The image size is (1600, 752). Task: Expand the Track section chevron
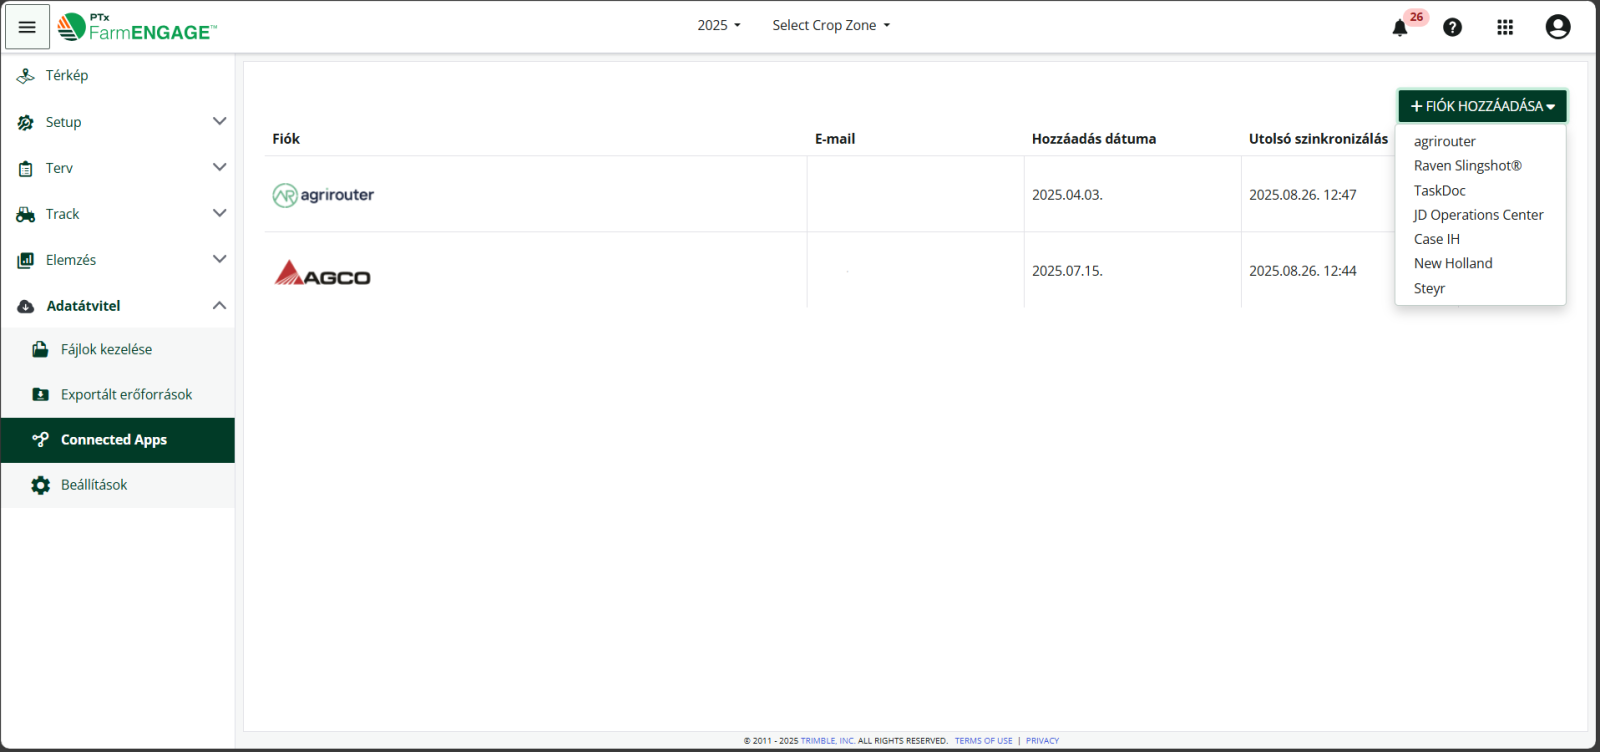pyautogui.click(x=220, y=213)
